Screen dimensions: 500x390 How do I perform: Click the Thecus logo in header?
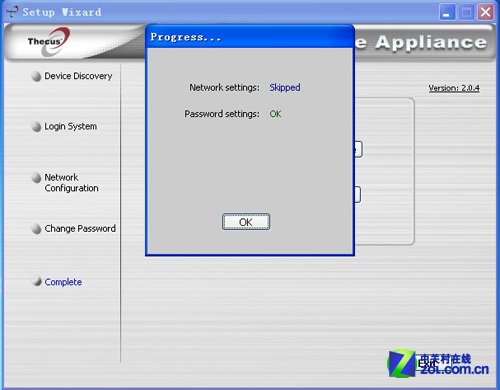48,42
